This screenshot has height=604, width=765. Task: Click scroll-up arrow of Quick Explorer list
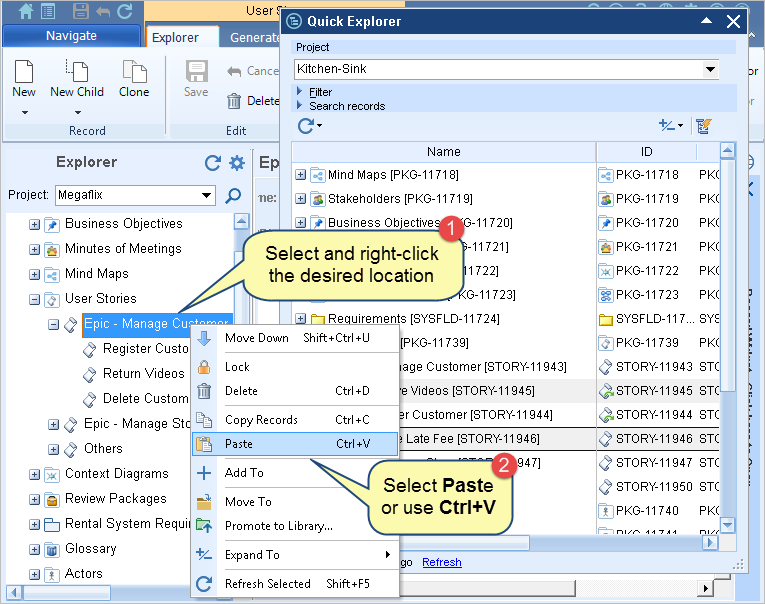pos(727,151)
